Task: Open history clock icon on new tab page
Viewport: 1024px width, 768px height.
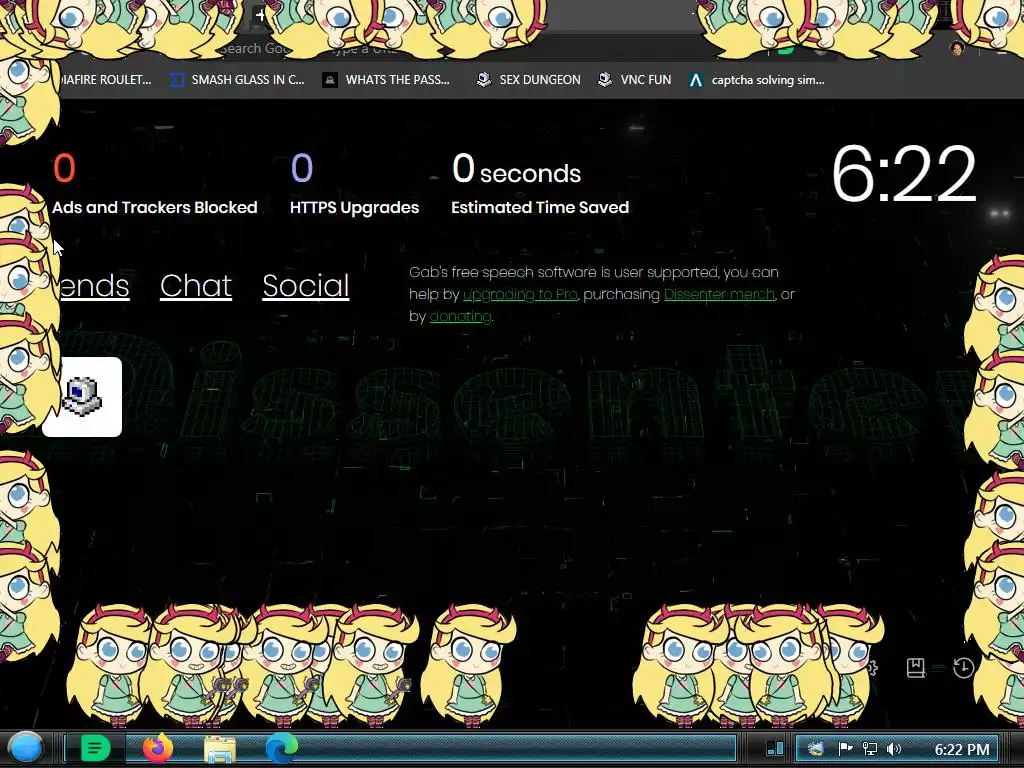Action: coord(964,667)
